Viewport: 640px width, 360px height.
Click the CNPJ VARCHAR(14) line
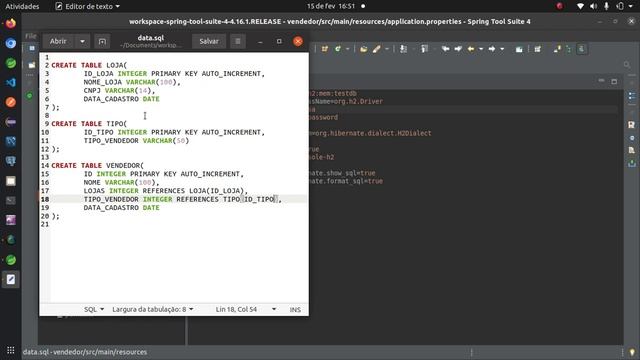[119, 91]
